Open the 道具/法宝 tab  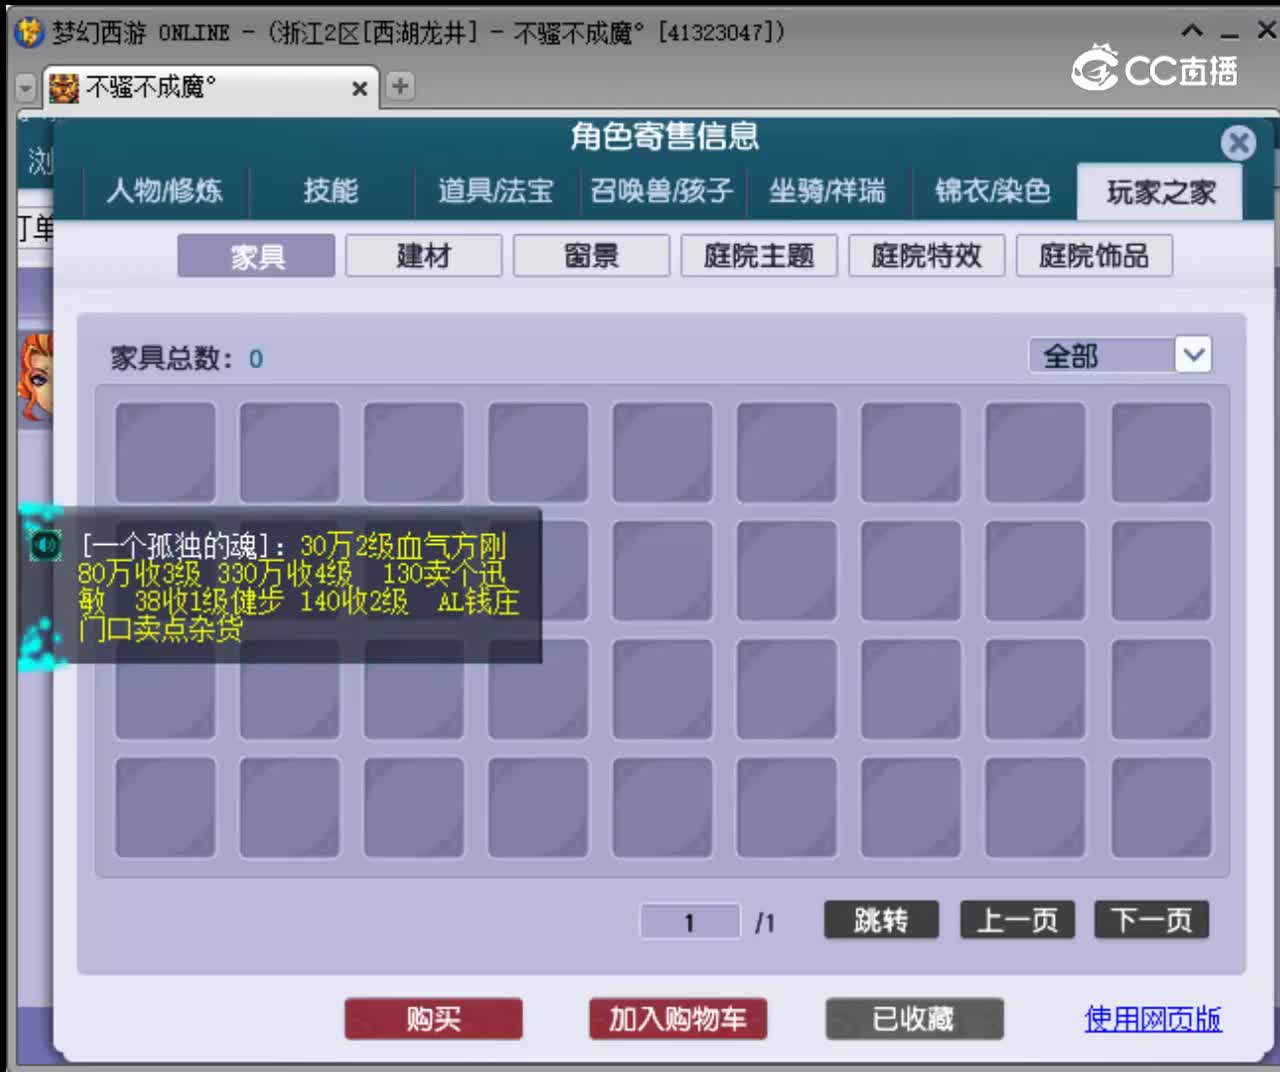[x=496, y=190]
